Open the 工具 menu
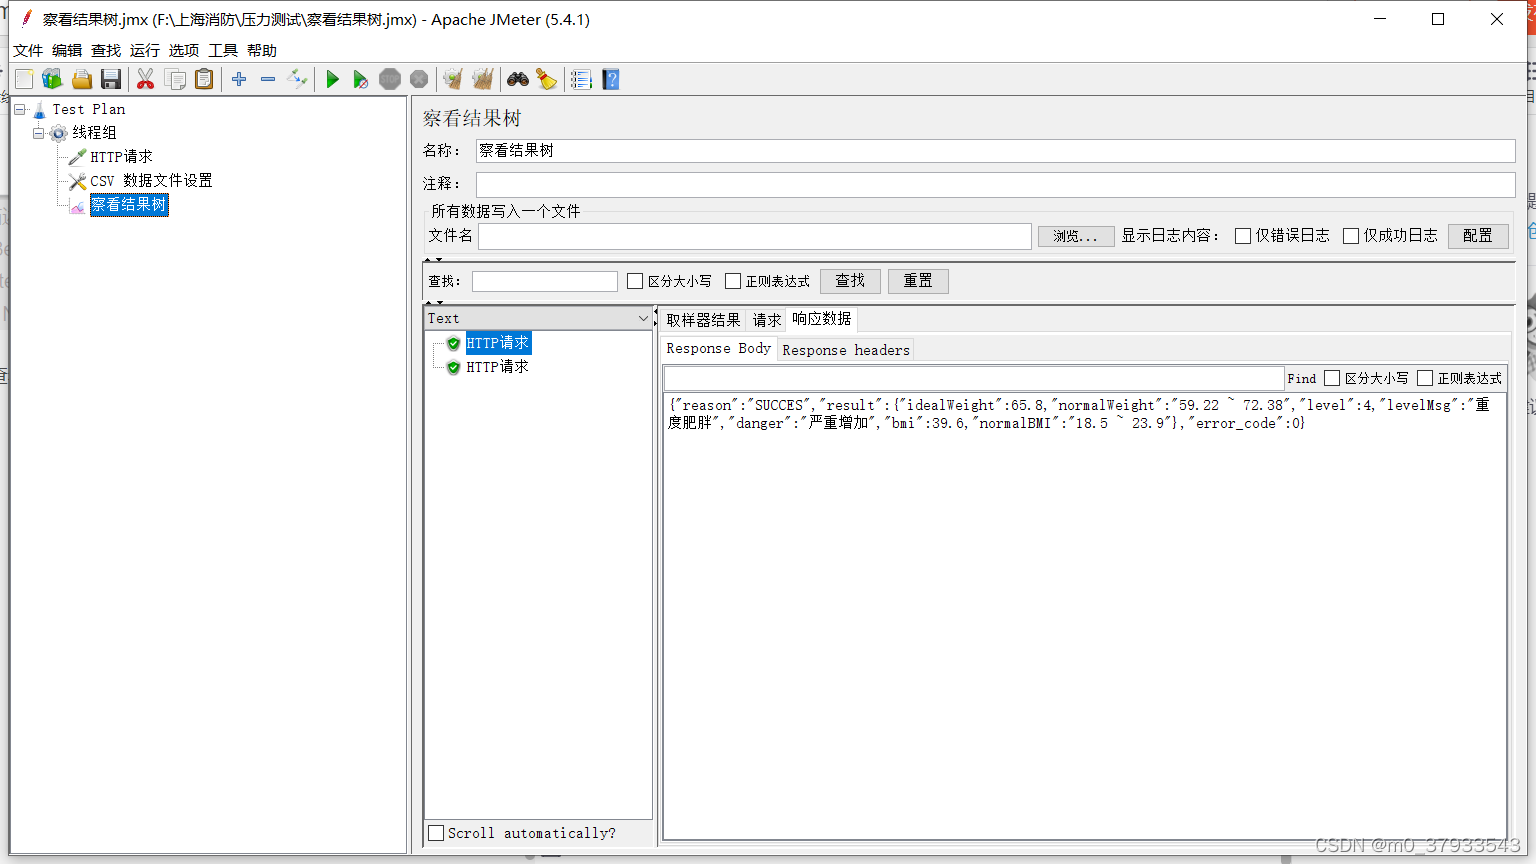The height and width of the screenshot is (864, 1536). point(223,51)
